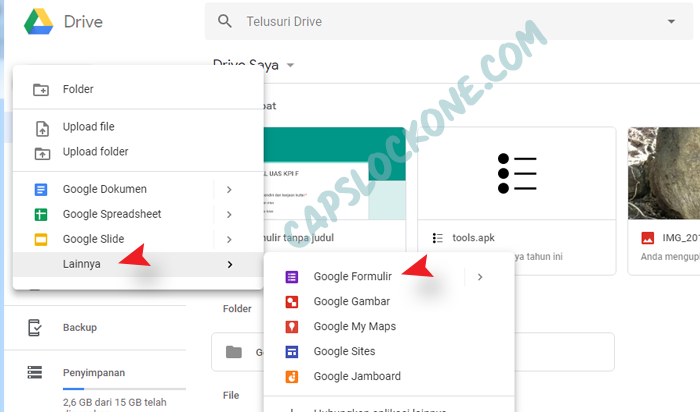Click the gray folder icon under Folder

click(x=233, y=352)
